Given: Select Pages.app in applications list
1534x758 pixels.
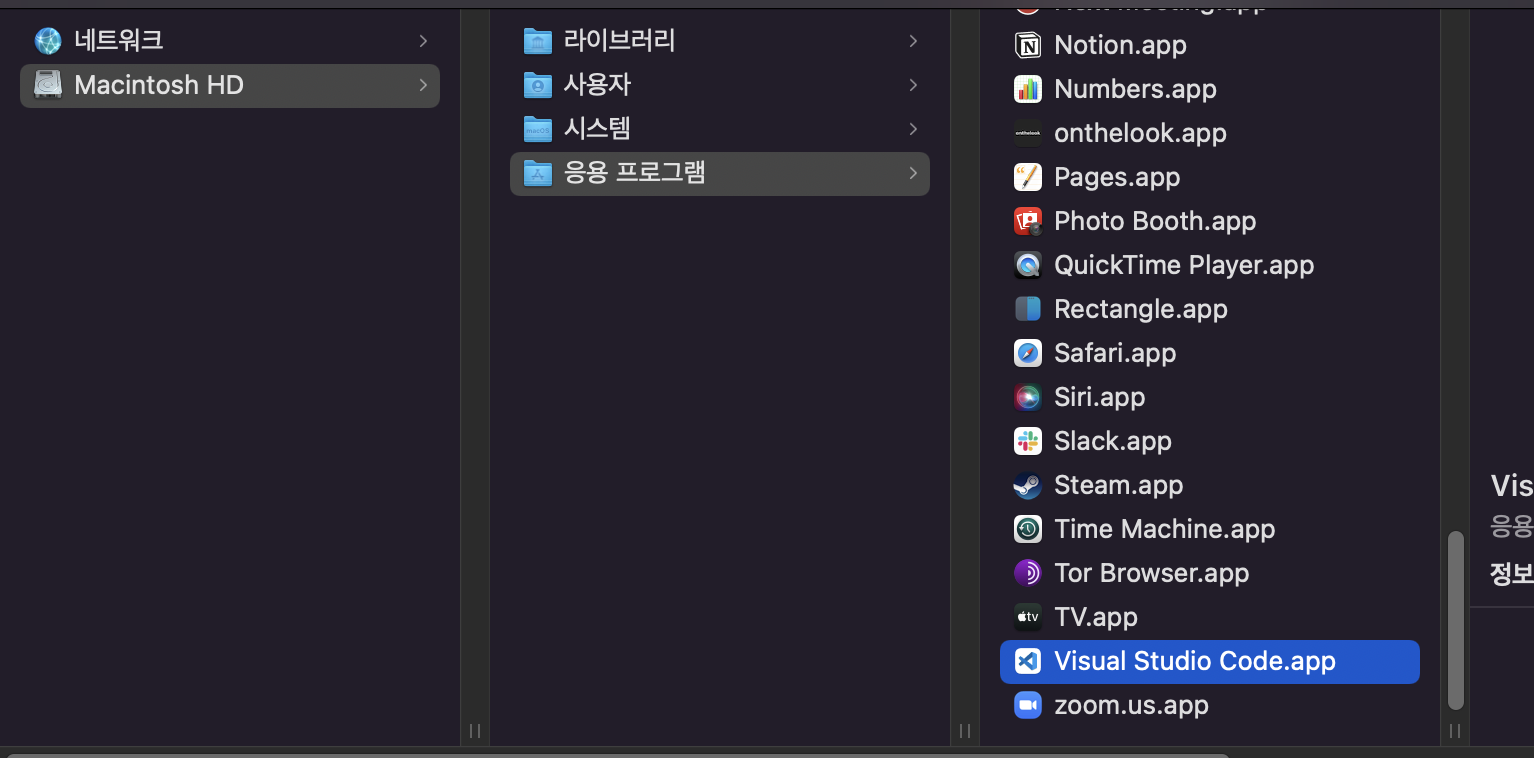Looking at the screenshot, I should (x=1117, y=177).
